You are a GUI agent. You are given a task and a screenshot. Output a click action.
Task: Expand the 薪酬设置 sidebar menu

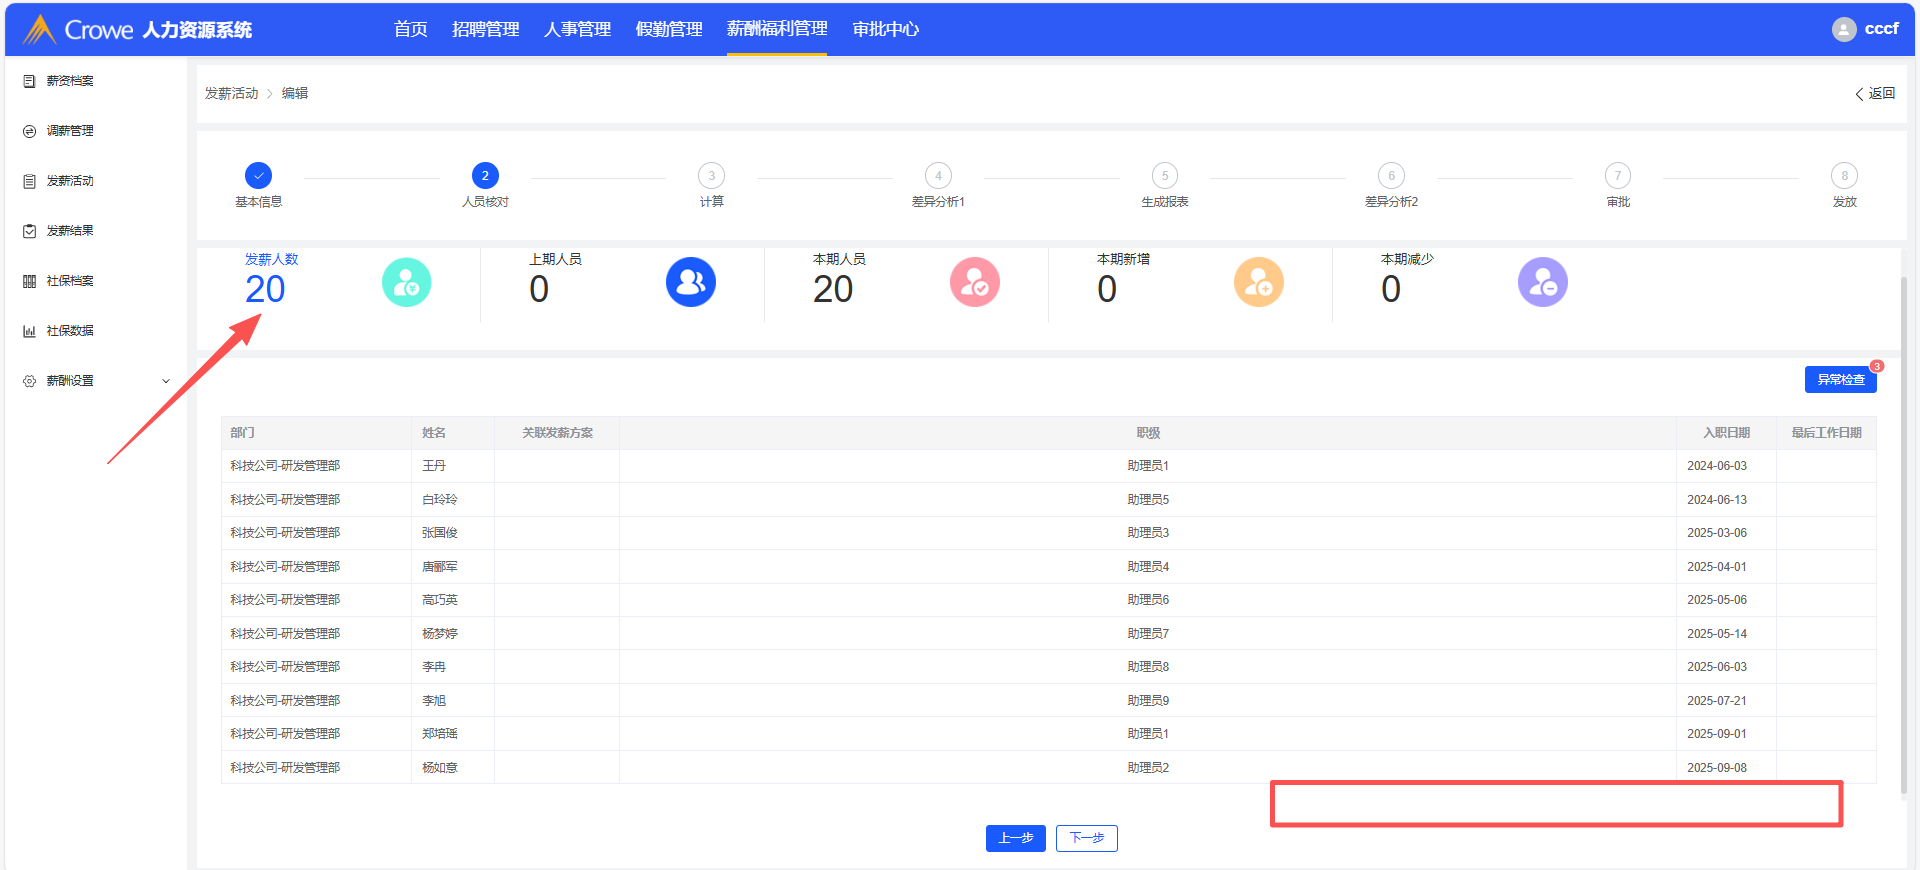coord(95,381)
